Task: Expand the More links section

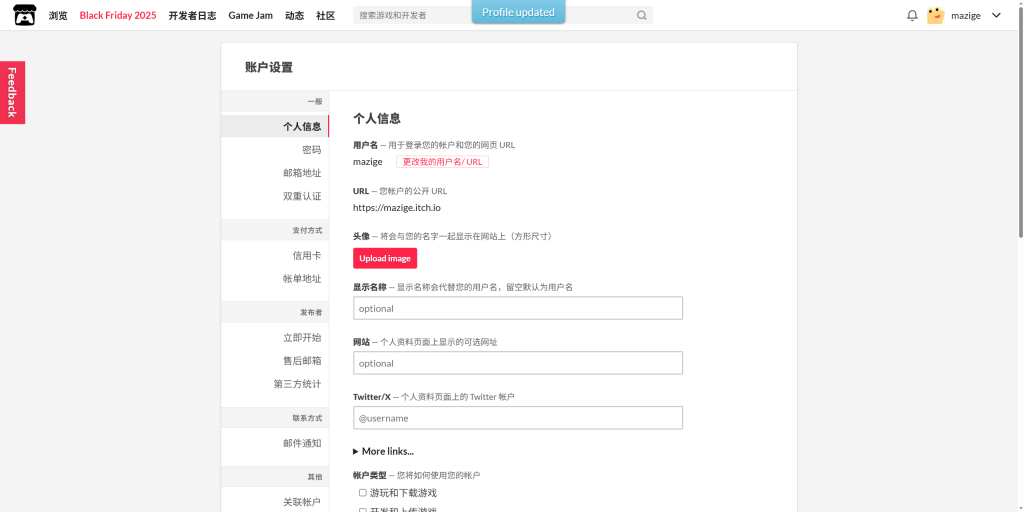Action: [x=383, y=451]
